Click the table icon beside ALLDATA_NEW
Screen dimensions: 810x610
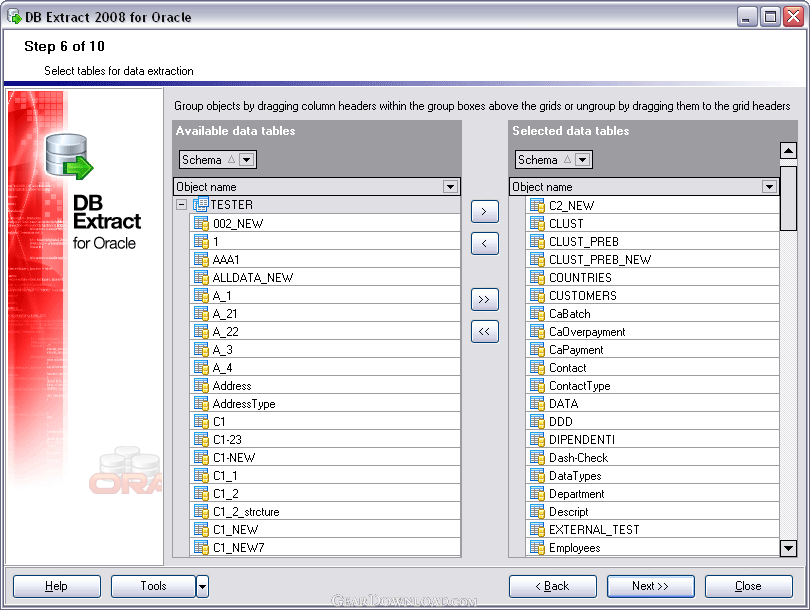click(x=201, y=277)
